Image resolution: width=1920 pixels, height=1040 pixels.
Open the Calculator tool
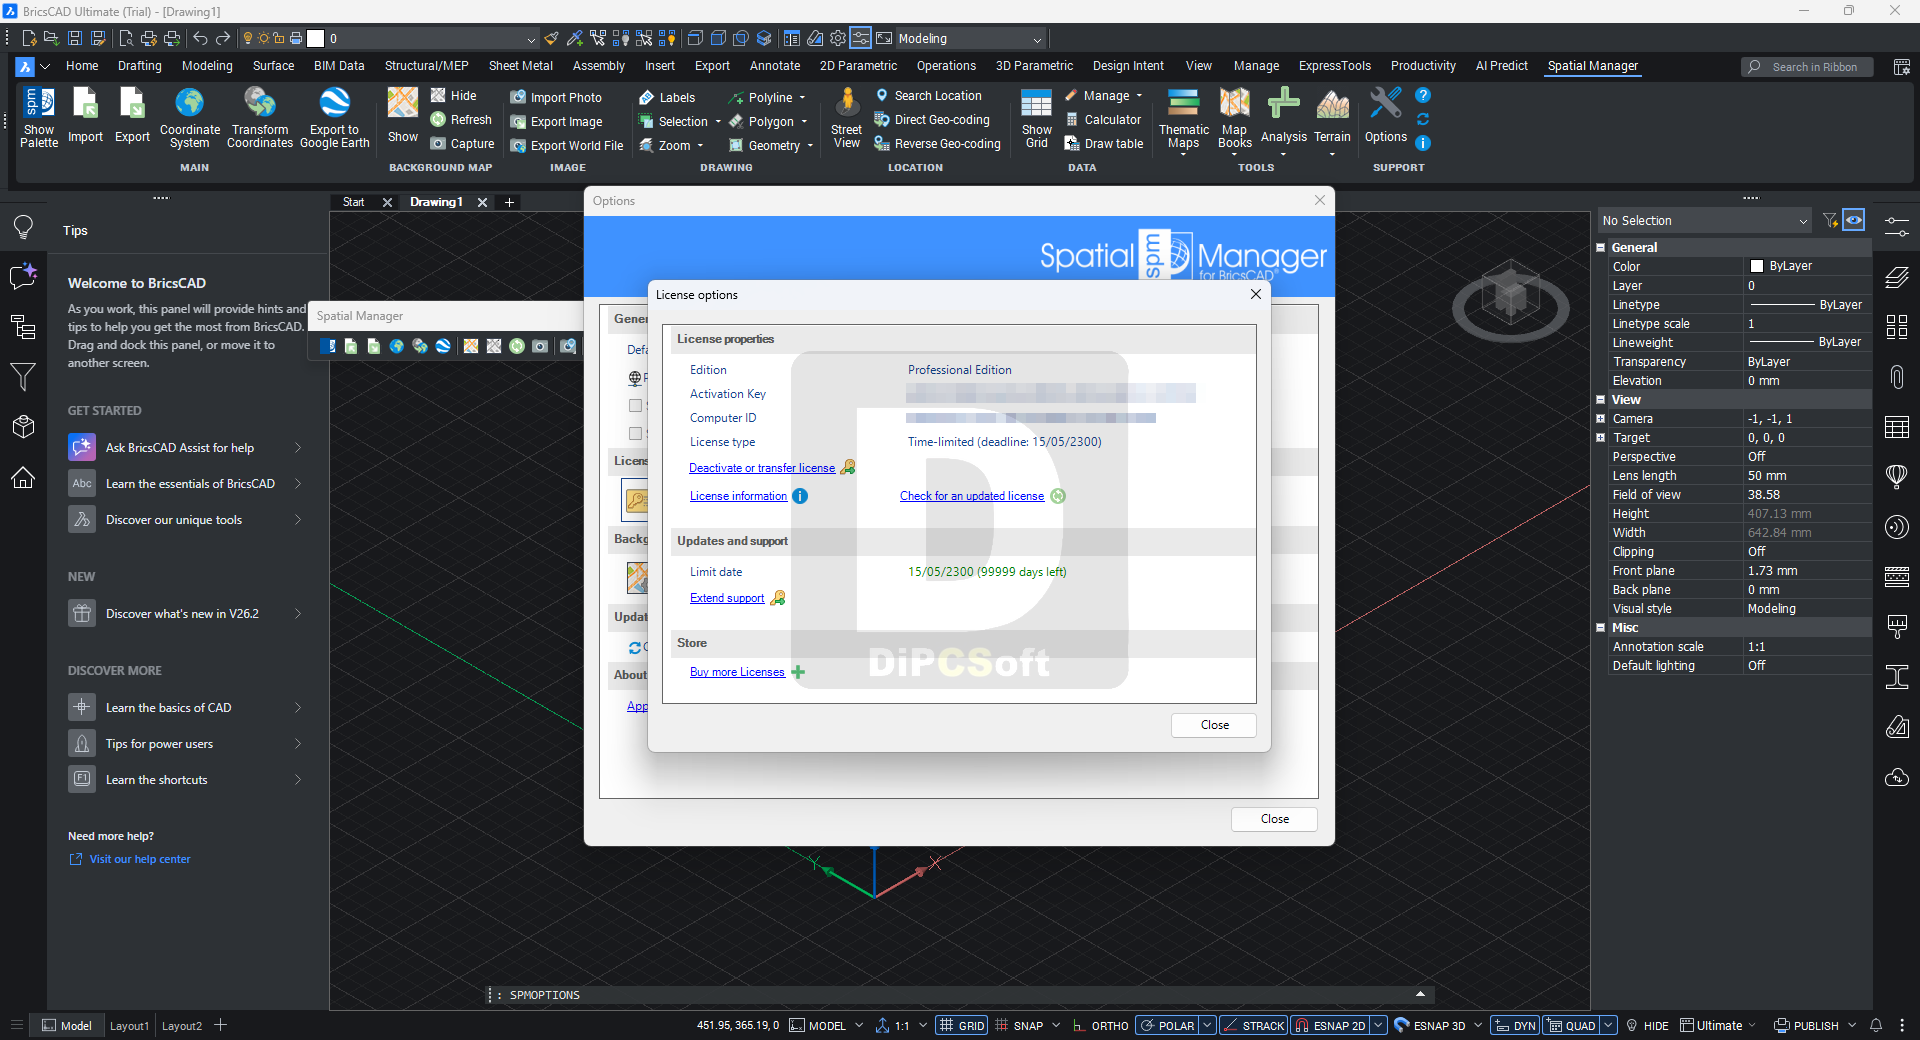point(1103,119)
